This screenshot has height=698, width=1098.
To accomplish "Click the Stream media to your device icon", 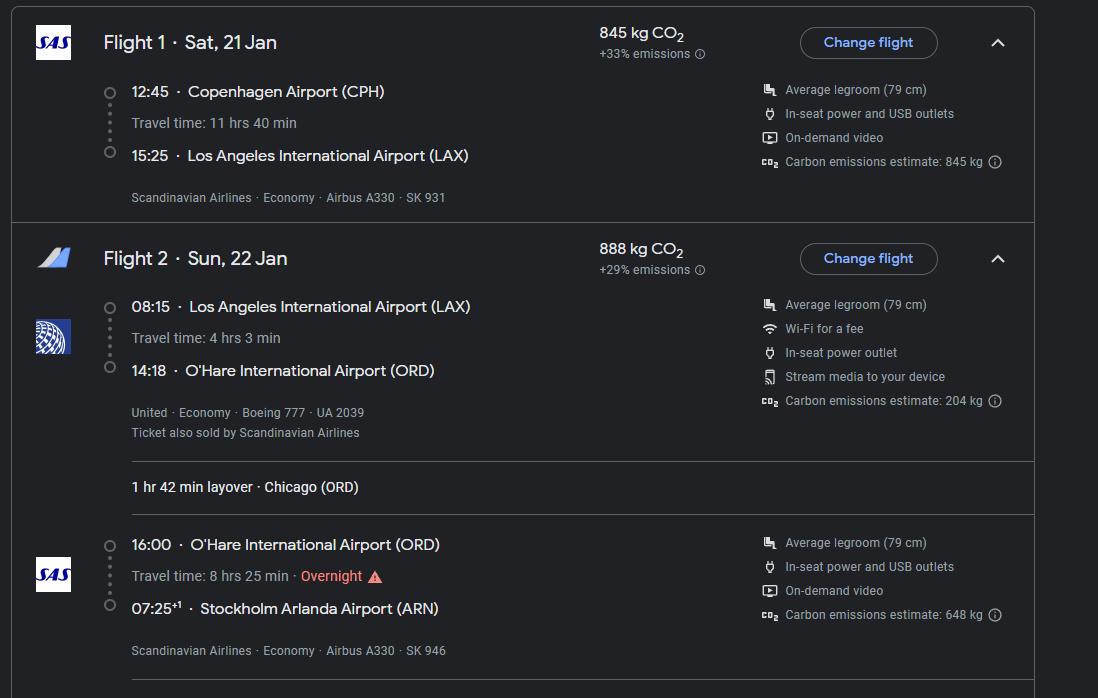I will pyautogui.click(x=770, y=377).
